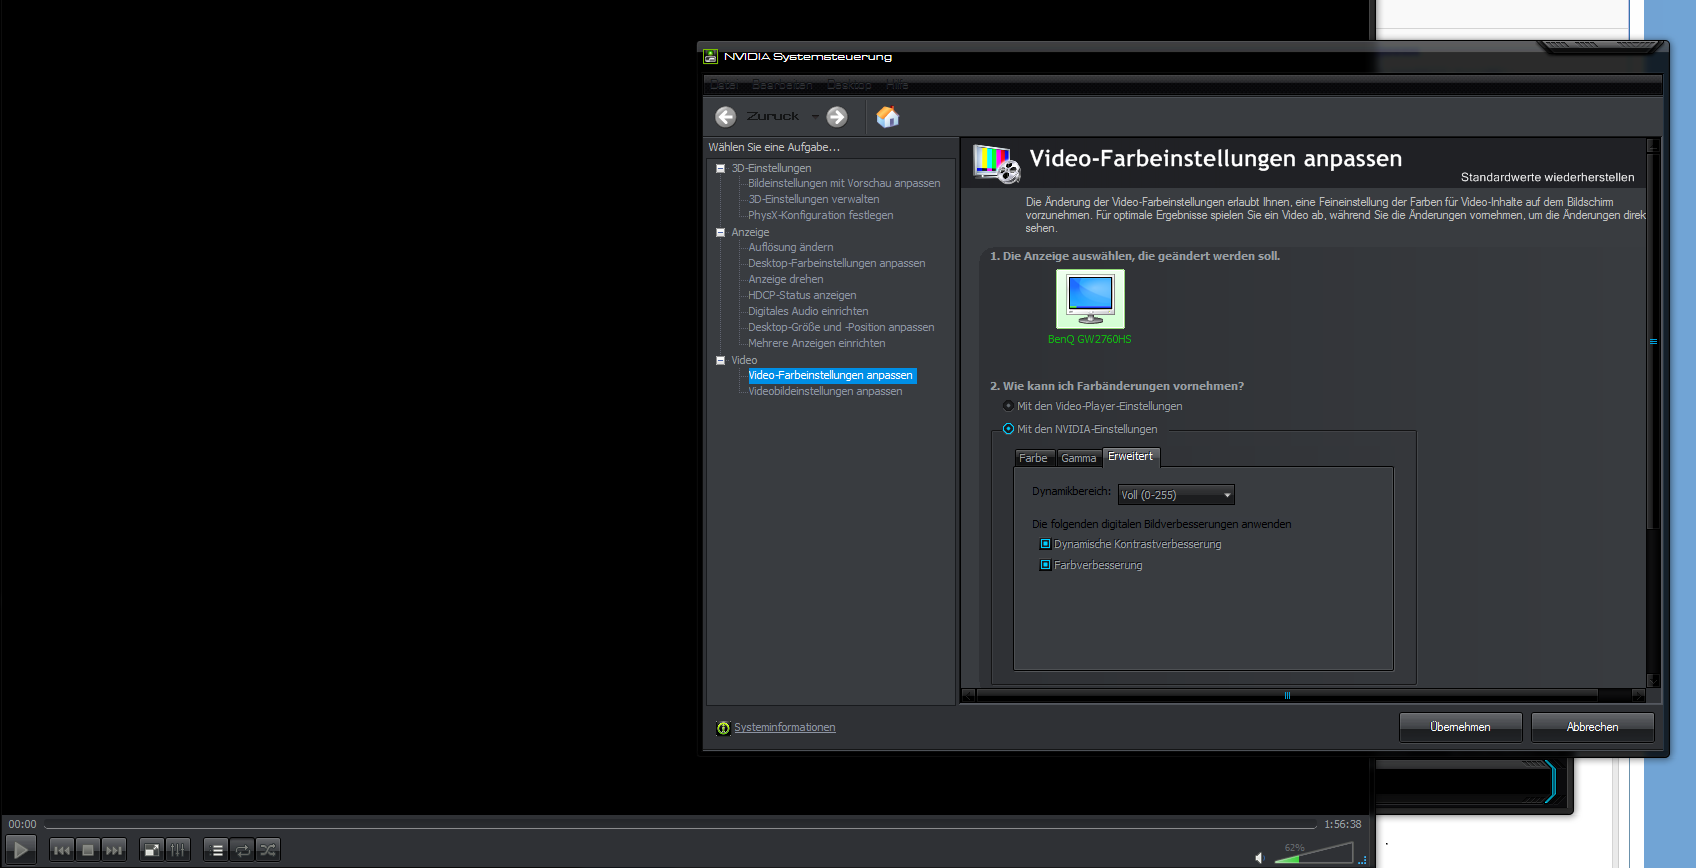Click the media player resize grip
This screenshot has height=868, width=1696.
click(x=1362, y=859)
